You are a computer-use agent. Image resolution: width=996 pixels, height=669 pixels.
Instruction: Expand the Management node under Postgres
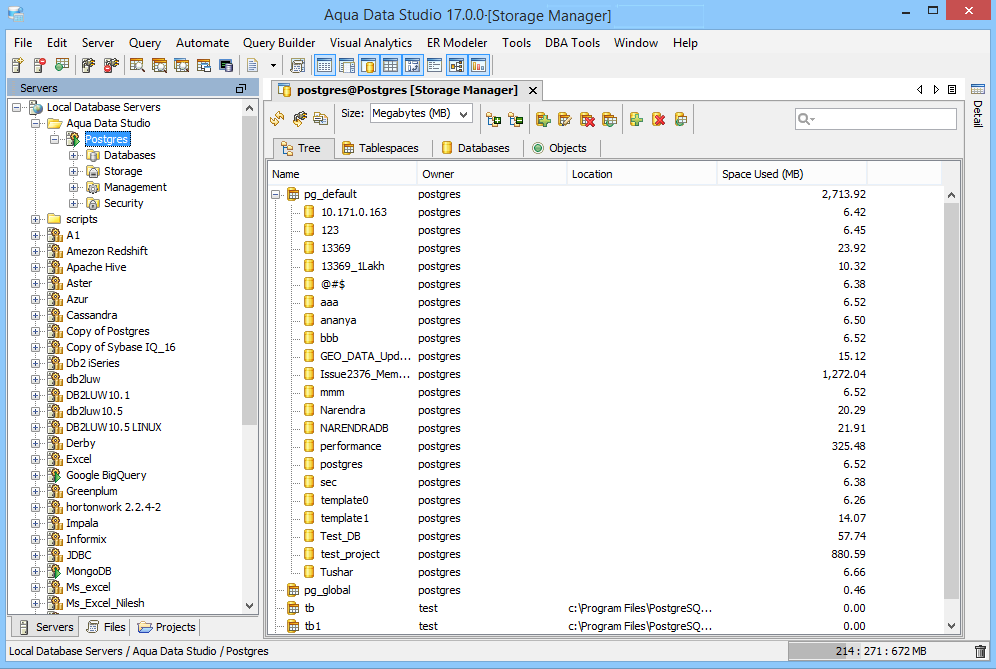[x=74, y=187]
